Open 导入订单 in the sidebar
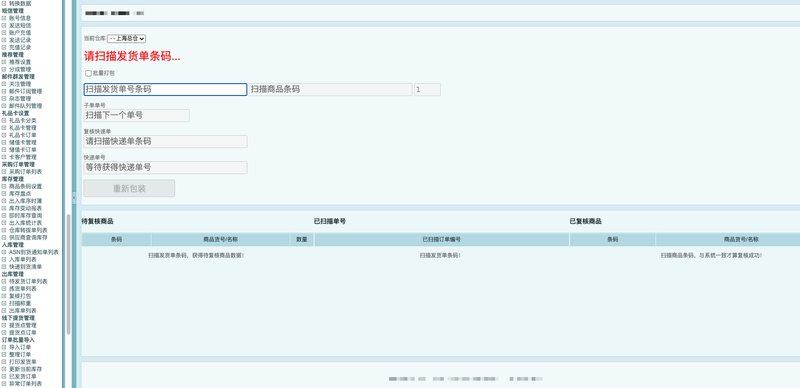800x388 pixels. coord(20,347)
